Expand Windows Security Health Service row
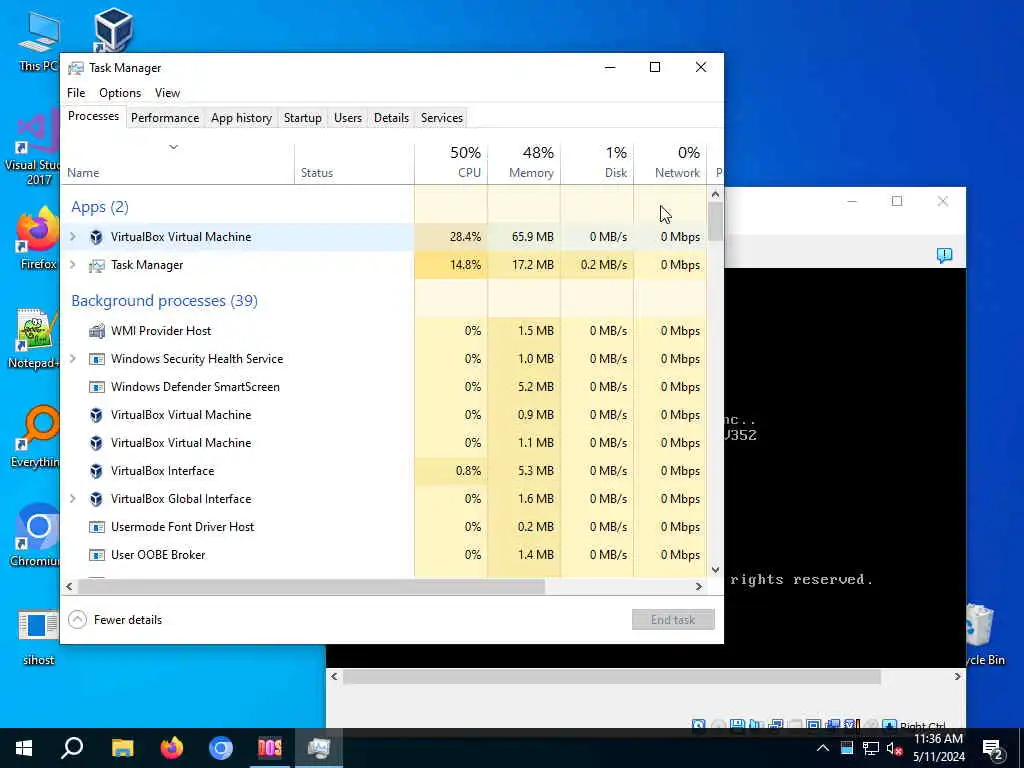The image size is (1024, 768). (72, 359)
